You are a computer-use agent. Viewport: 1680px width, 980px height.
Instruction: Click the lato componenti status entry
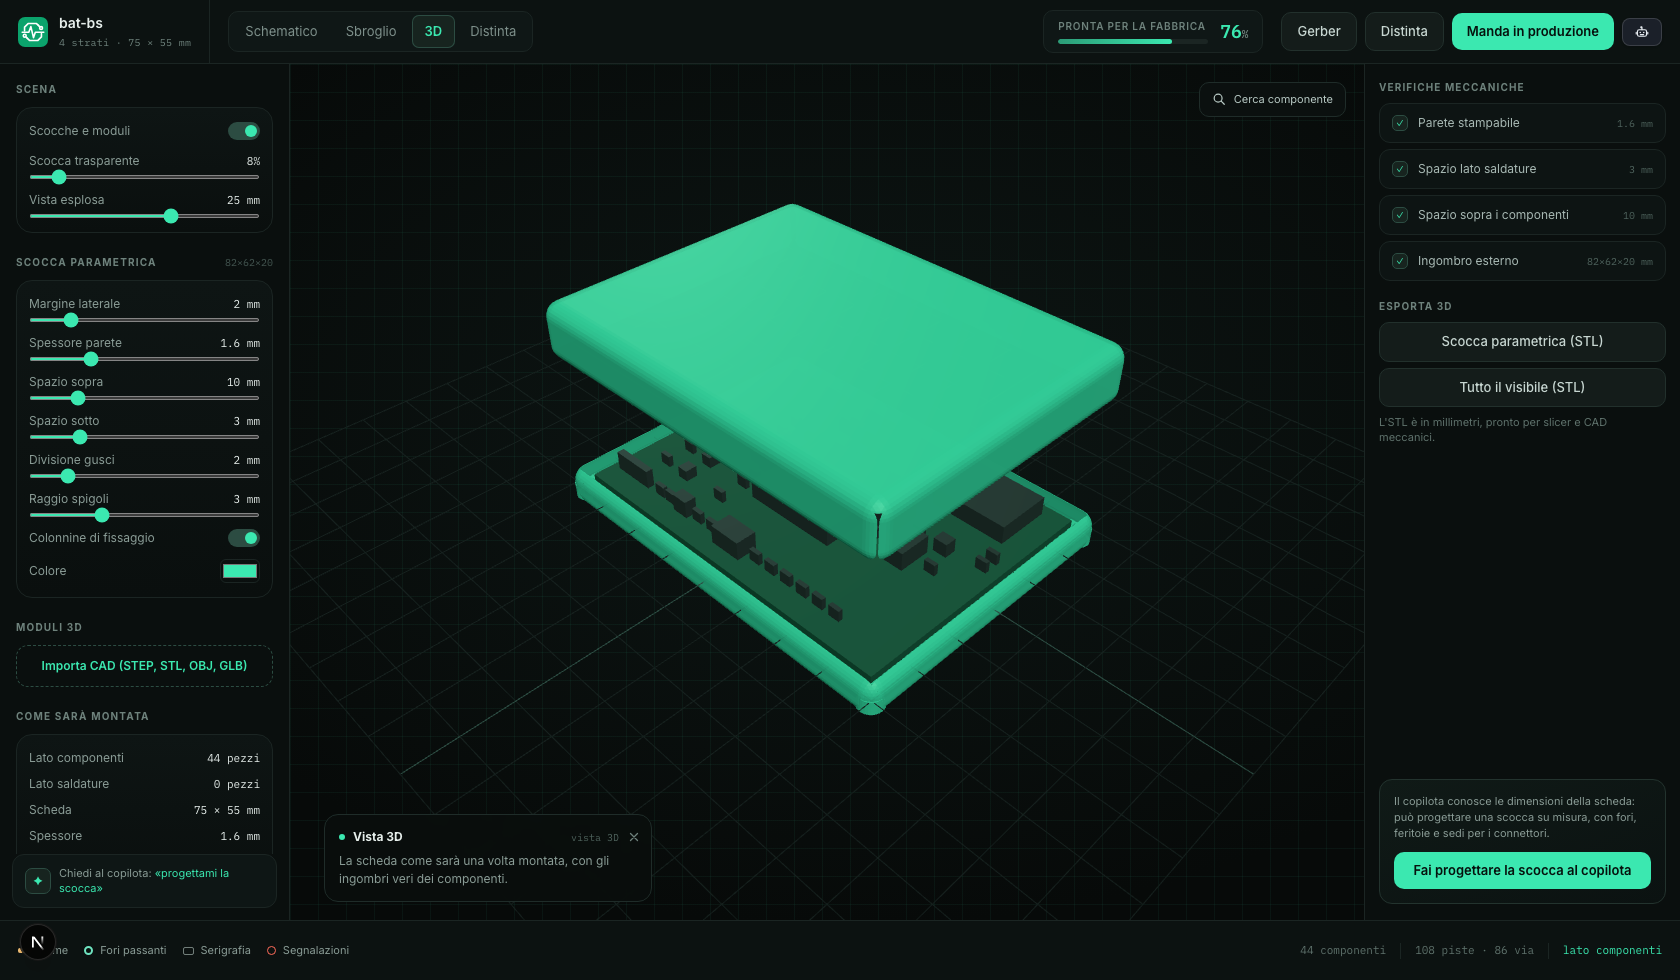point(1612,950)
